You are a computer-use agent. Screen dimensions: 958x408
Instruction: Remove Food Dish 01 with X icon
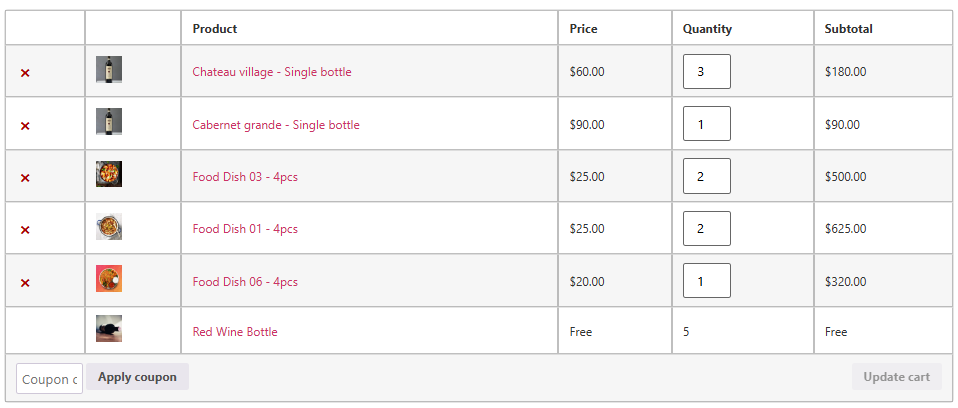click(25, 230)
